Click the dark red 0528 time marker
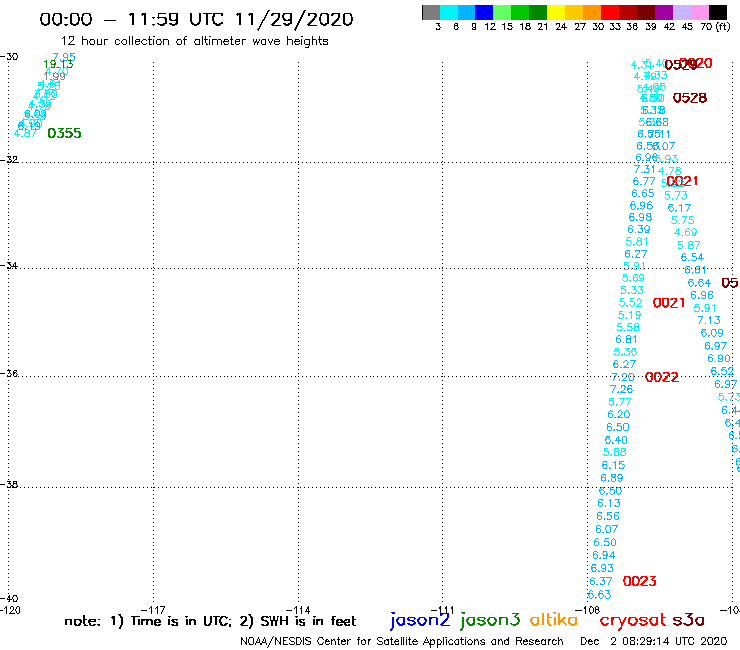Image resolution: width=740 pixels, height=650 pixels. tap(690, 98)
